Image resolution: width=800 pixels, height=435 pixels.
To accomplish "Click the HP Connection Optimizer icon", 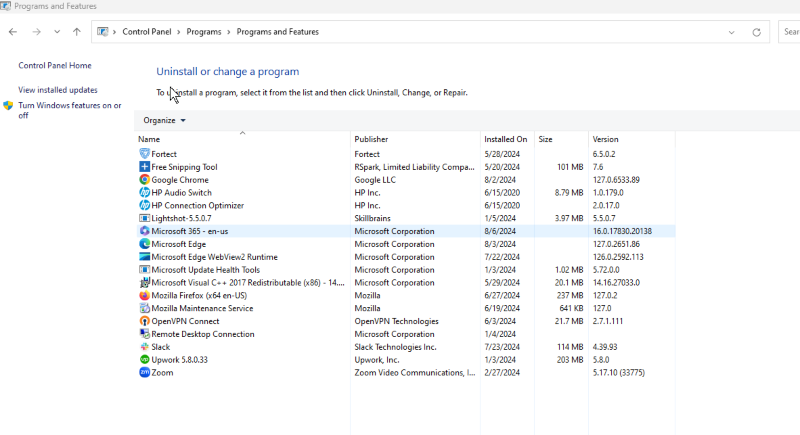I will click(x=144, y=205).
